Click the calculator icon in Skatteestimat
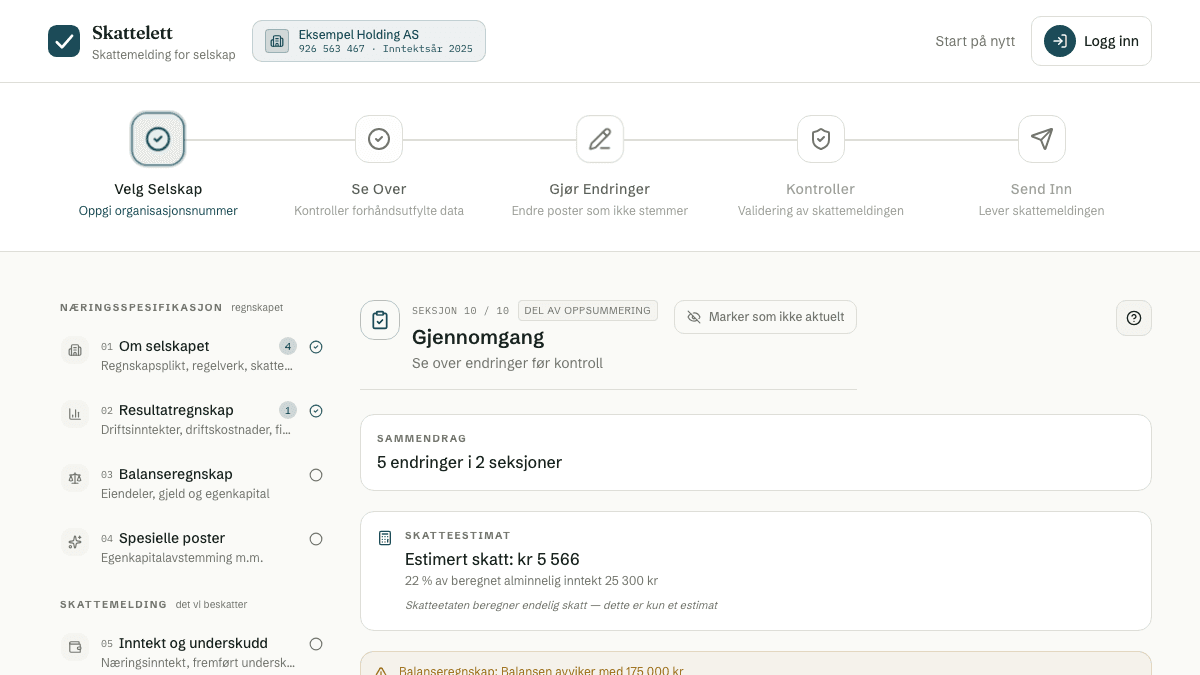This screenshot has height=675, width=1200. pos(385,538)
